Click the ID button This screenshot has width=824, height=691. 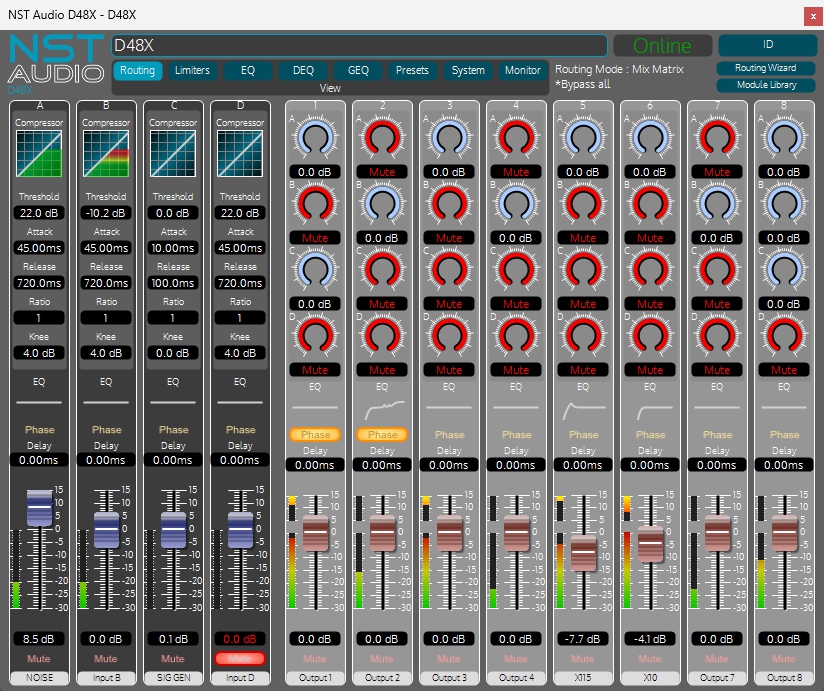(x=768, y=45)
